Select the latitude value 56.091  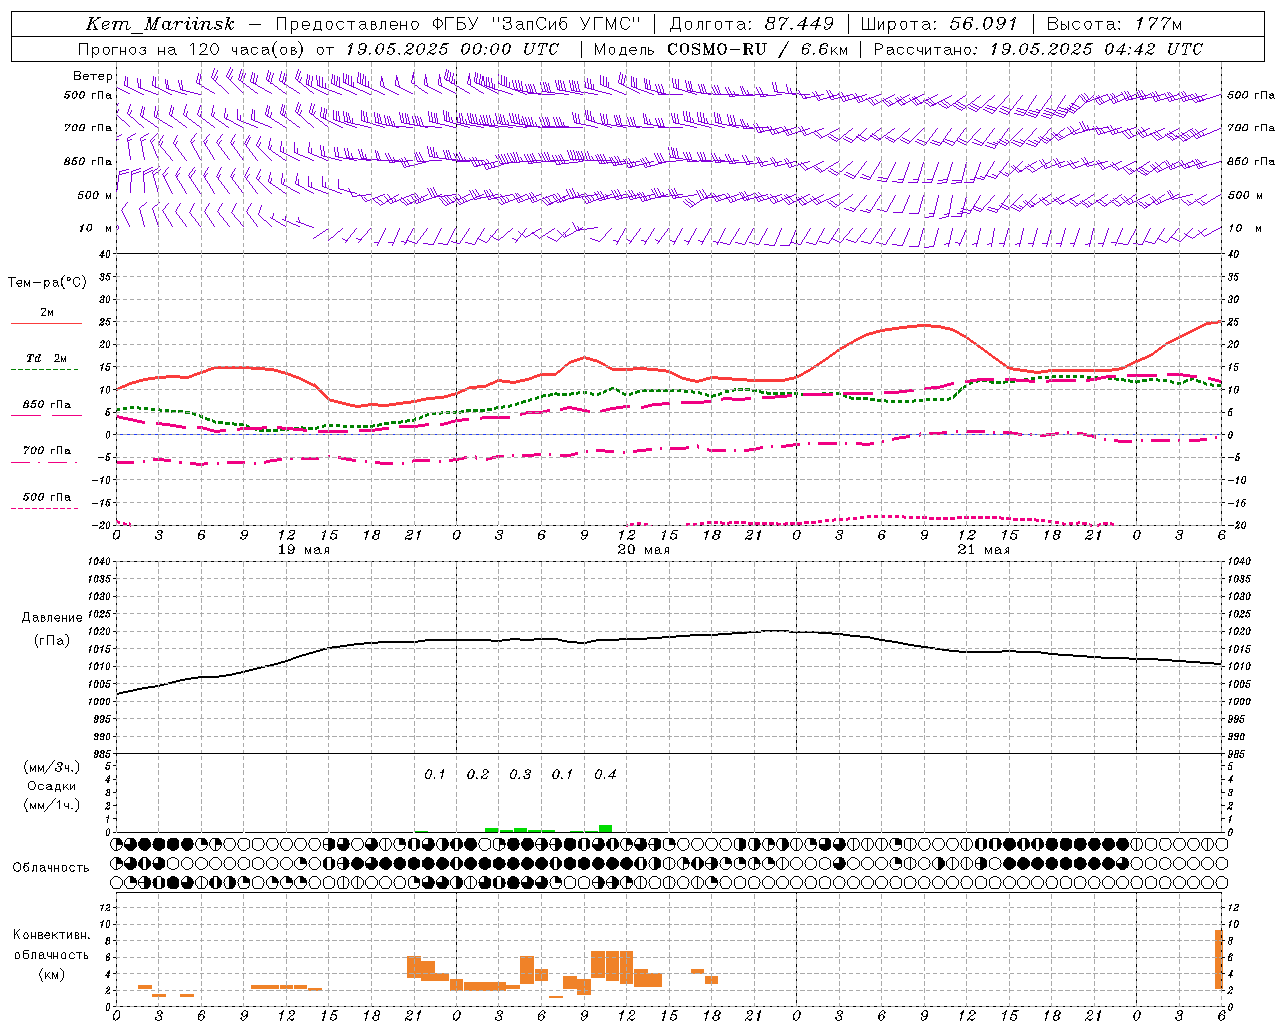(983, 24)
